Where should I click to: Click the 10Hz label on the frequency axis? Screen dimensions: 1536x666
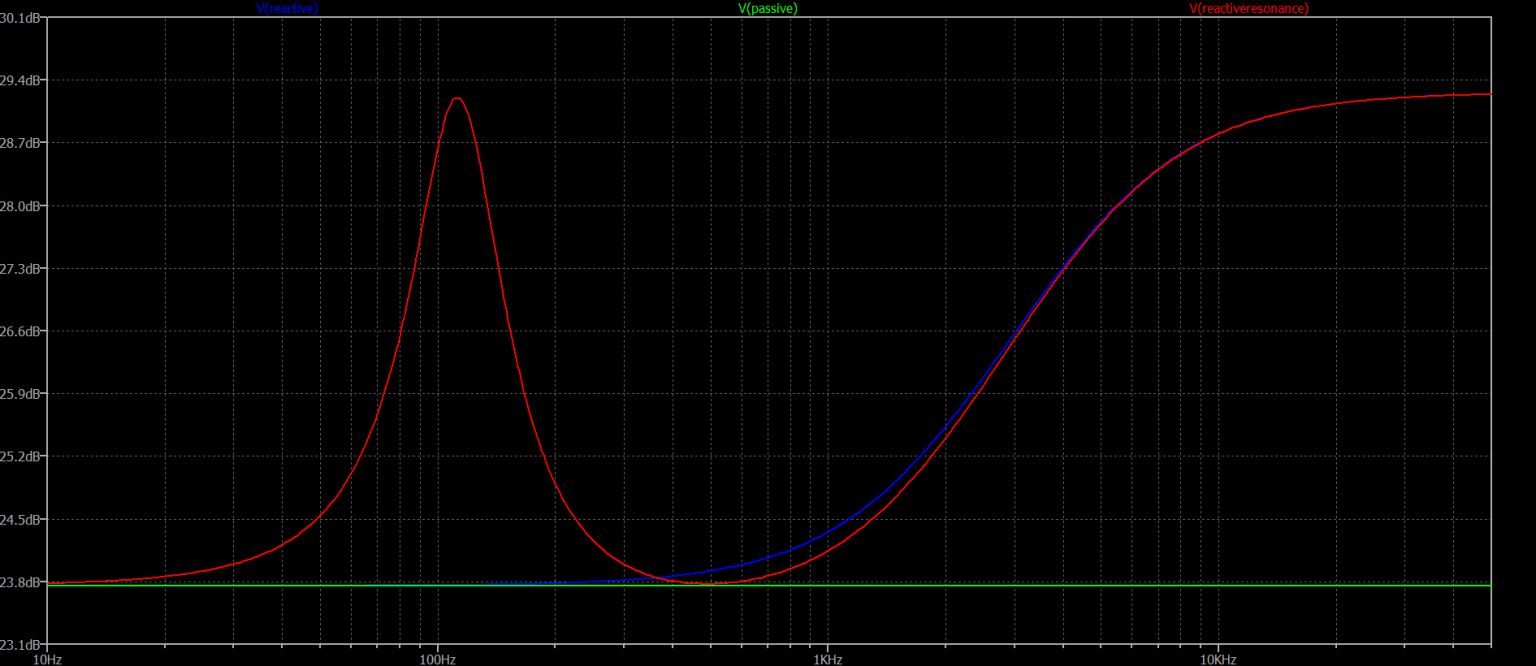click(47, 659)
